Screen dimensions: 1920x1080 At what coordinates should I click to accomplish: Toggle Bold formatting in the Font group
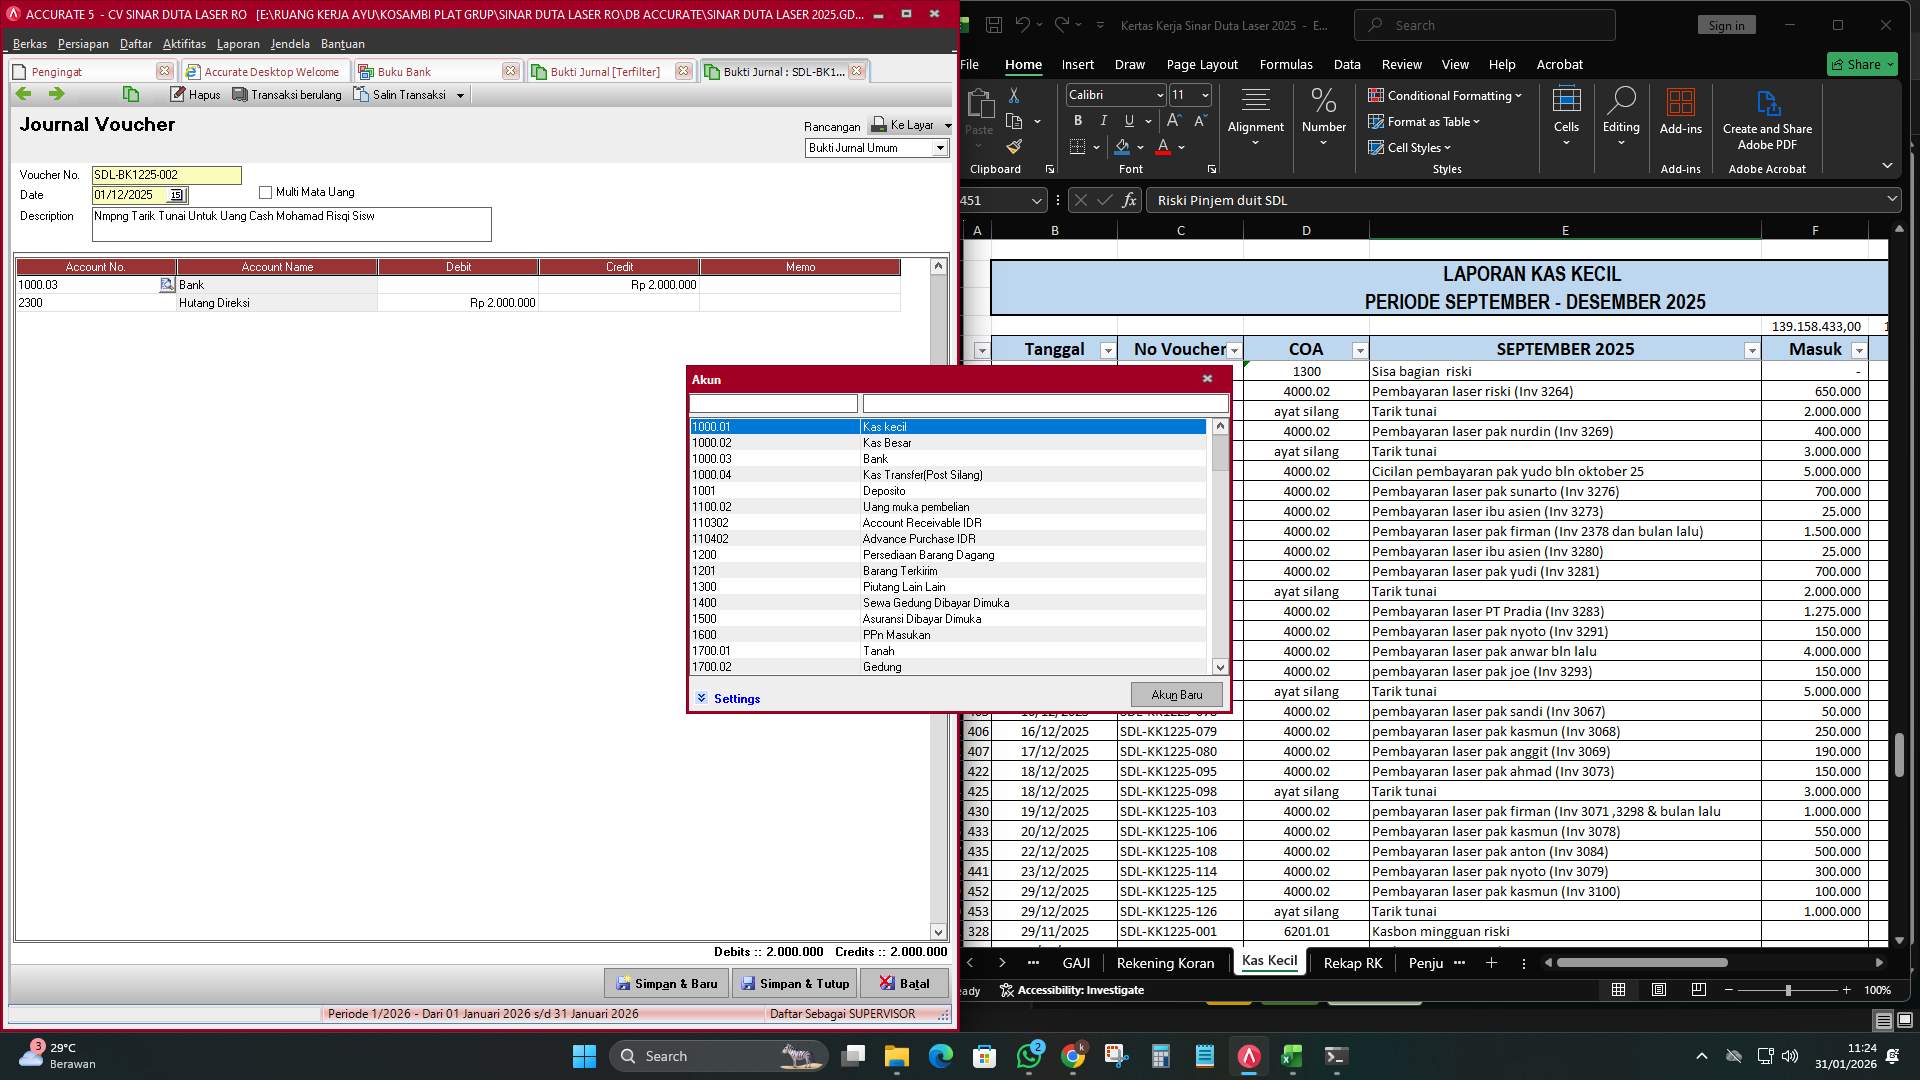point(1078,120)
